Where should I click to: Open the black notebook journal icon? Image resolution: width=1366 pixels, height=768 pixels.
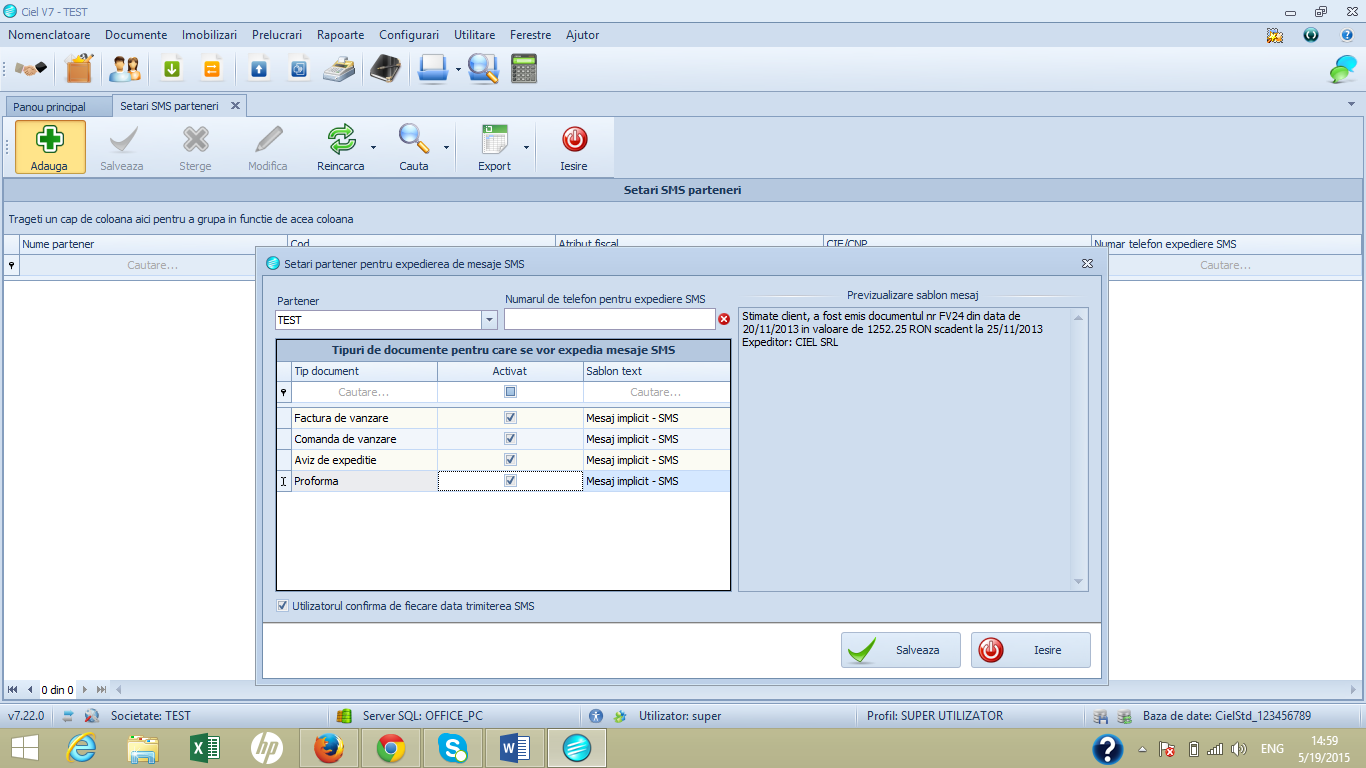pos(385,69)
